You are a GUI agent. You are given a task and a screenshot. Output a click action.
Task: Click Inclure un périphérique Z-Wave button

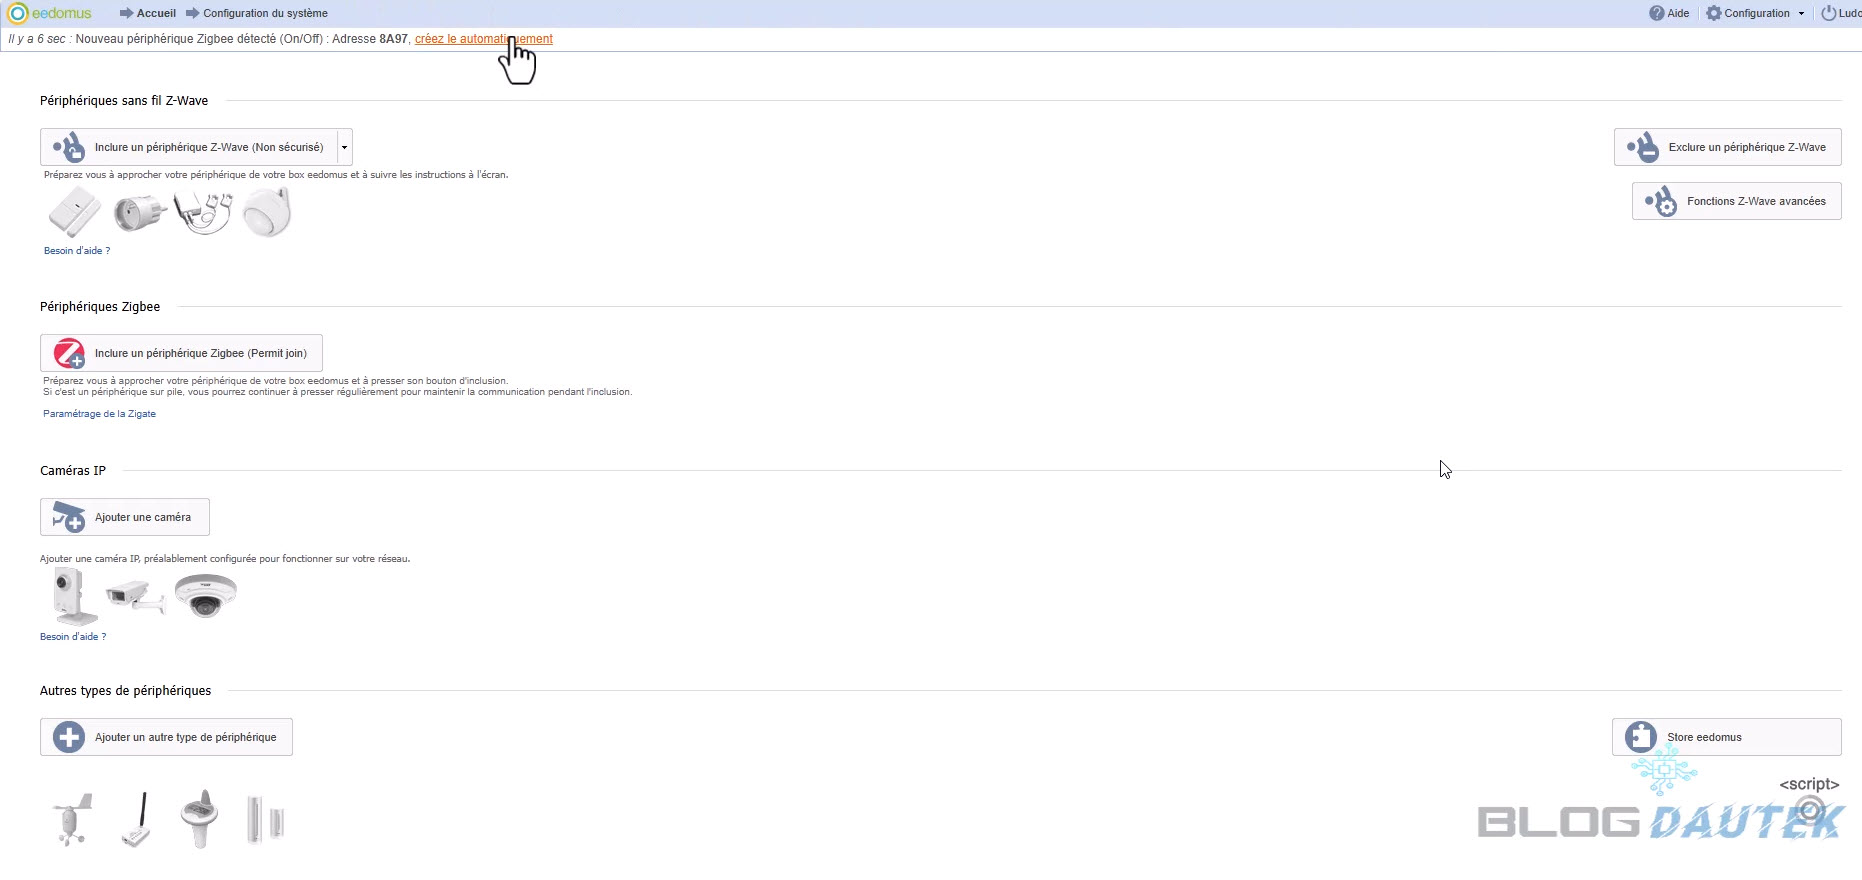(190, 147)
